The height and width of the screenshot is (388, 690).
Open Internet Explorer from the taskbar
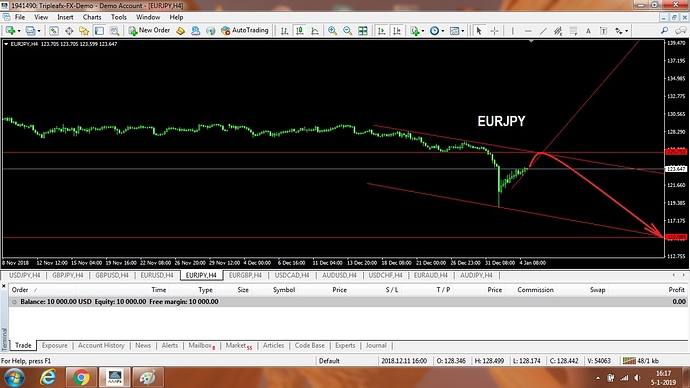tap(48, 377)
